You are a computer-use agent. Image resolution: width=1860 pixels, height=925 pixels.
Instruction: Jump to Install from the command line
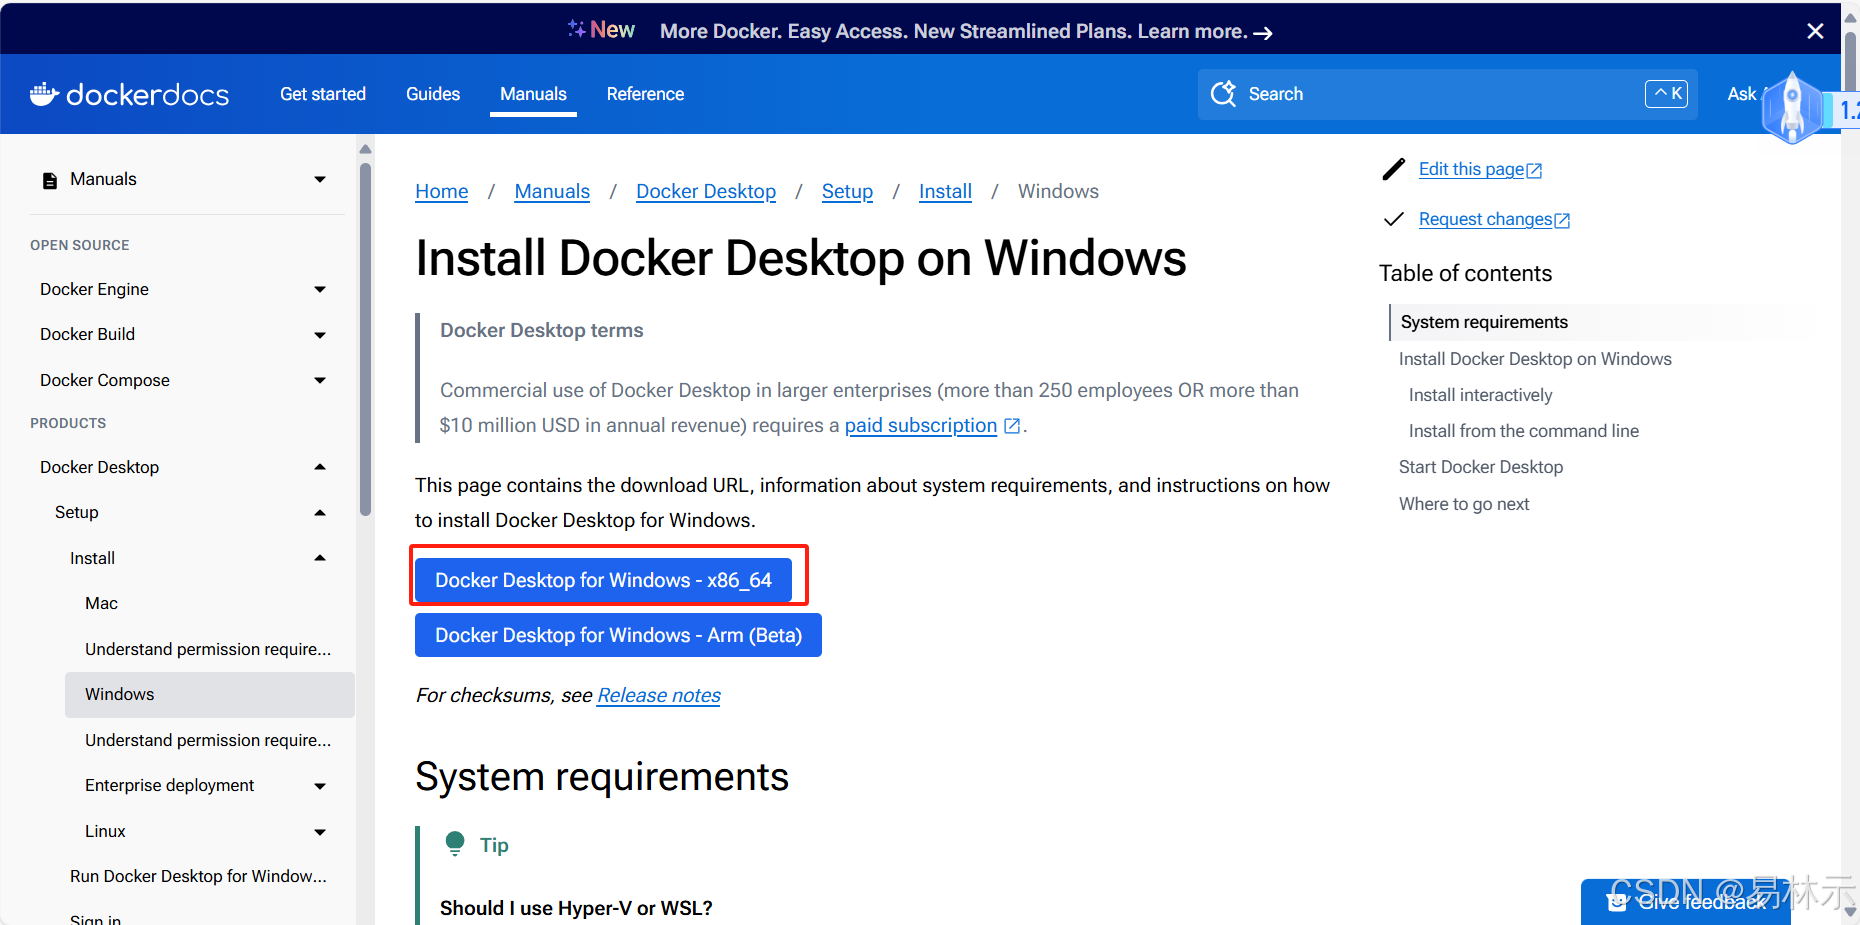tap(1523, 431)
